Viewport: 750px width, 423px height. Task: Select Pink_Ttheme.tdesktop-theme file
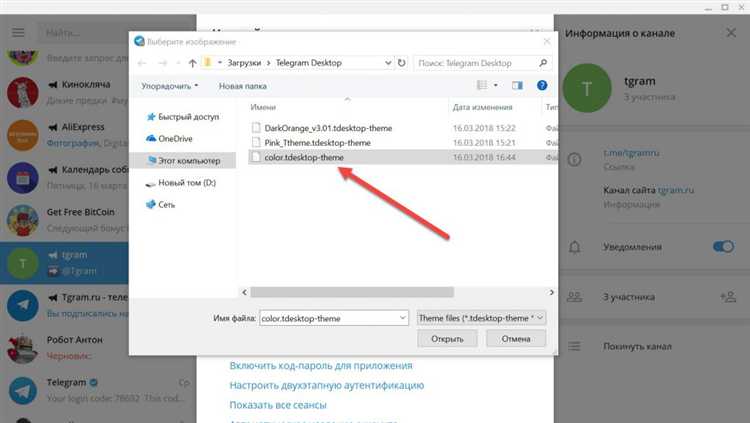point(317,143)
